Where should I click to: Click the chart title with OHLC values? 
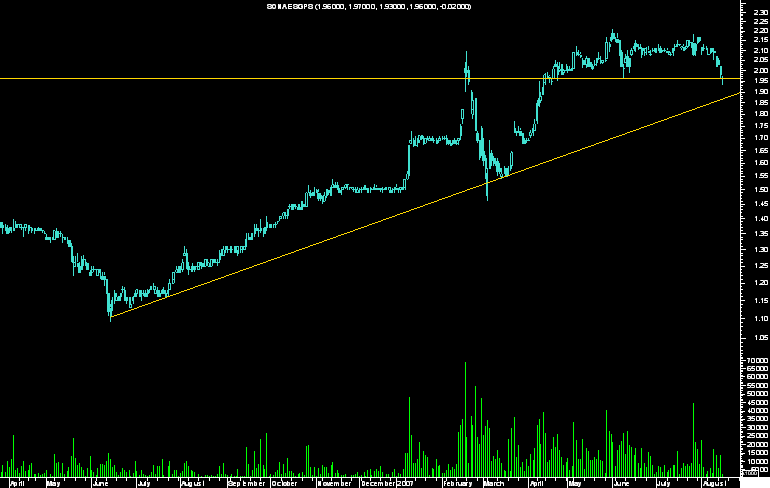click(369, 6)
